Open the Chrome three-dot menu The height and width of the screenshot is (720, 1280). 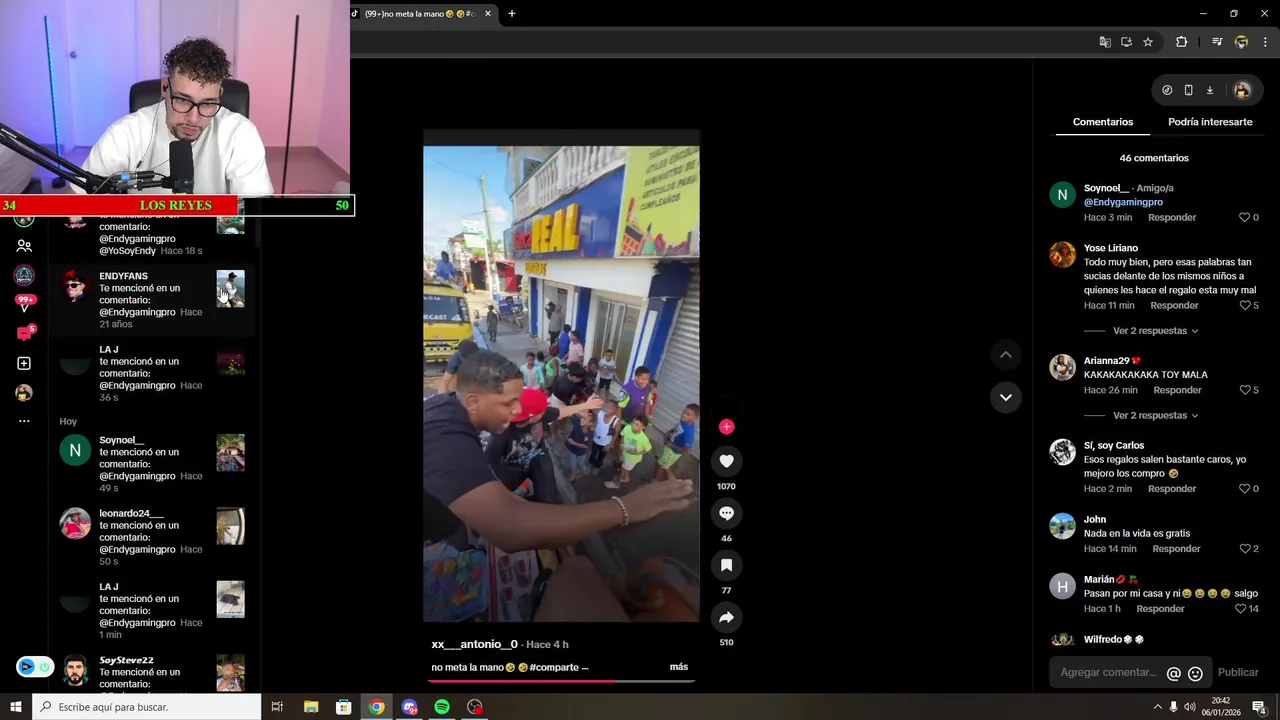1265,42
